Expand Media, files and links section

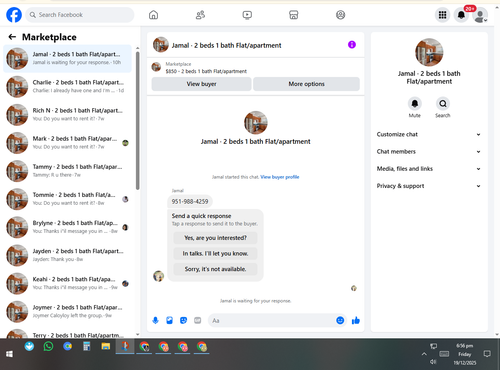pyautogui.click(x=429, y=169)
